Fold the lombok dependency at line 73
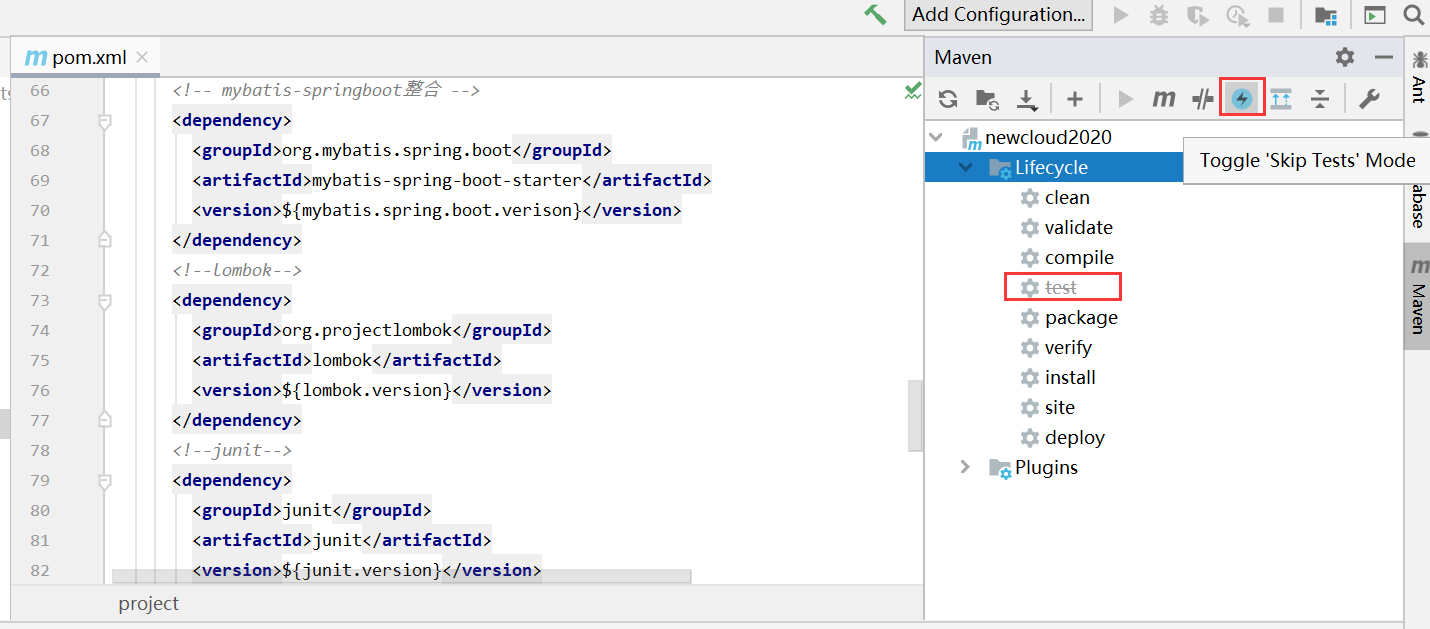 click(104, 300)
